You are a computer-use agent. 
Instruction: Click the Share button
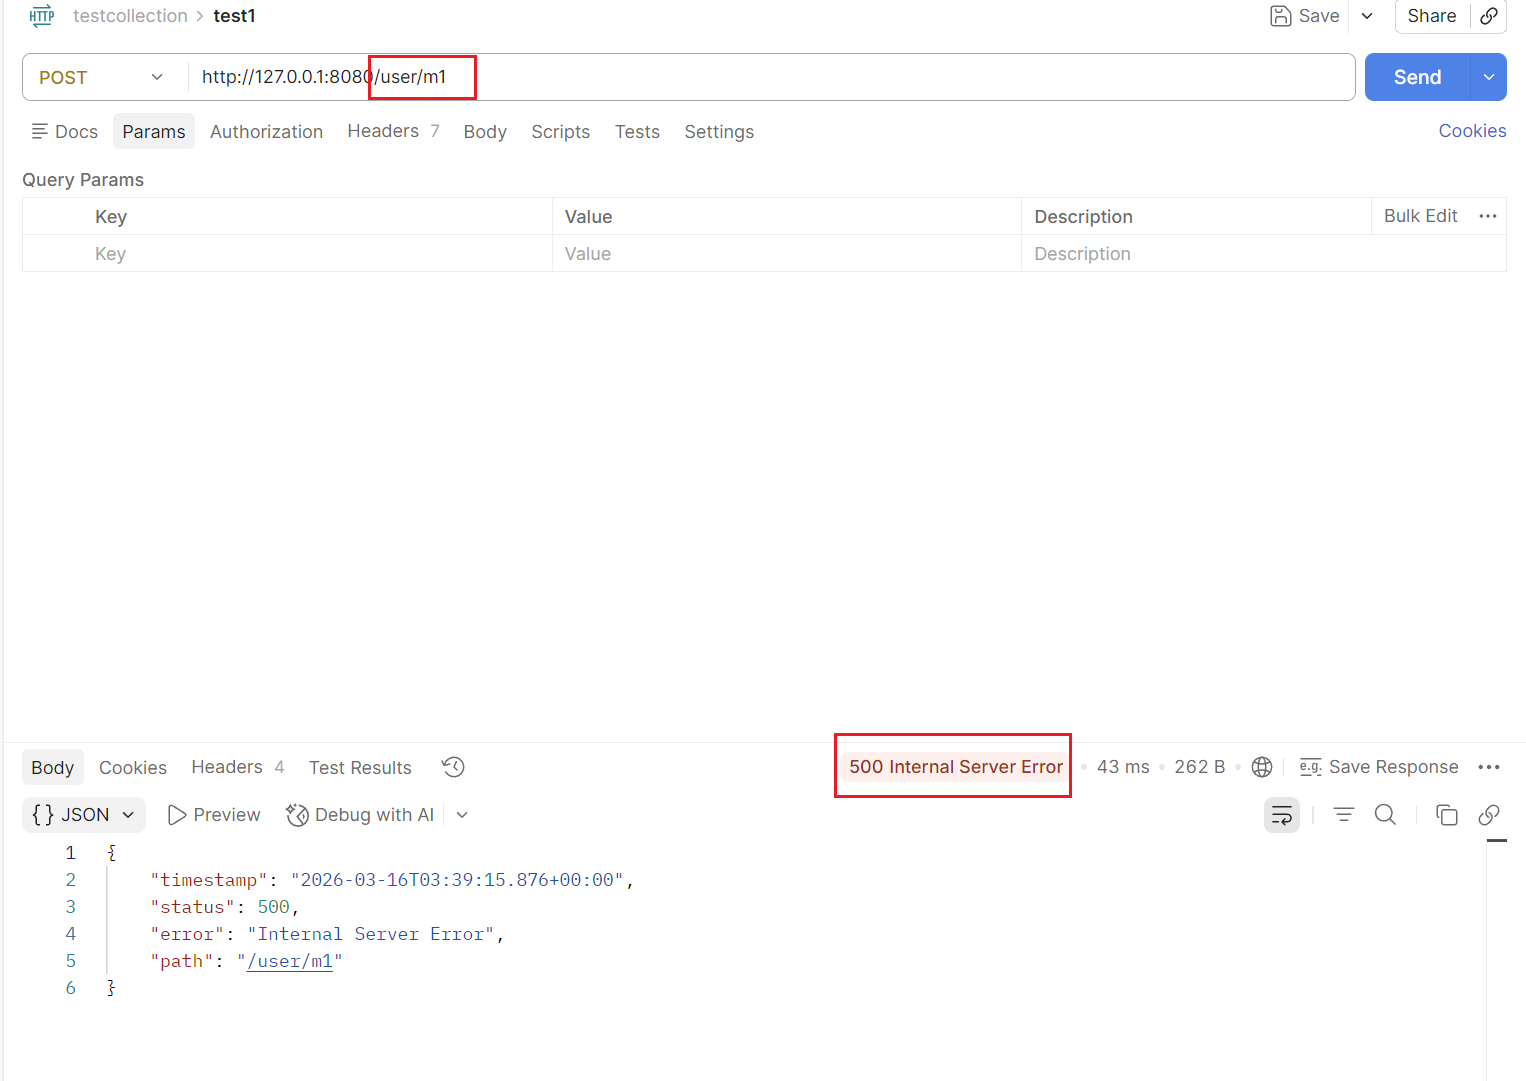[x=1431, y=16]
